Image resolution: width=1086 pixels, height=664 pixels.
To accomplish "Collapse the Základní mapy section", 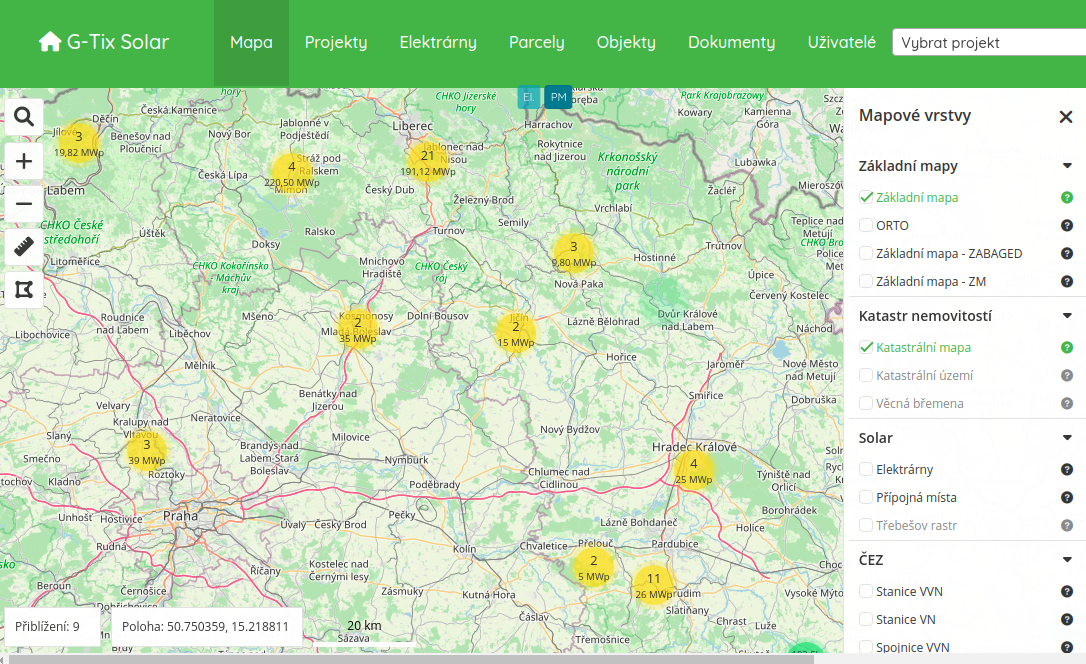I will pos(1067,165).
